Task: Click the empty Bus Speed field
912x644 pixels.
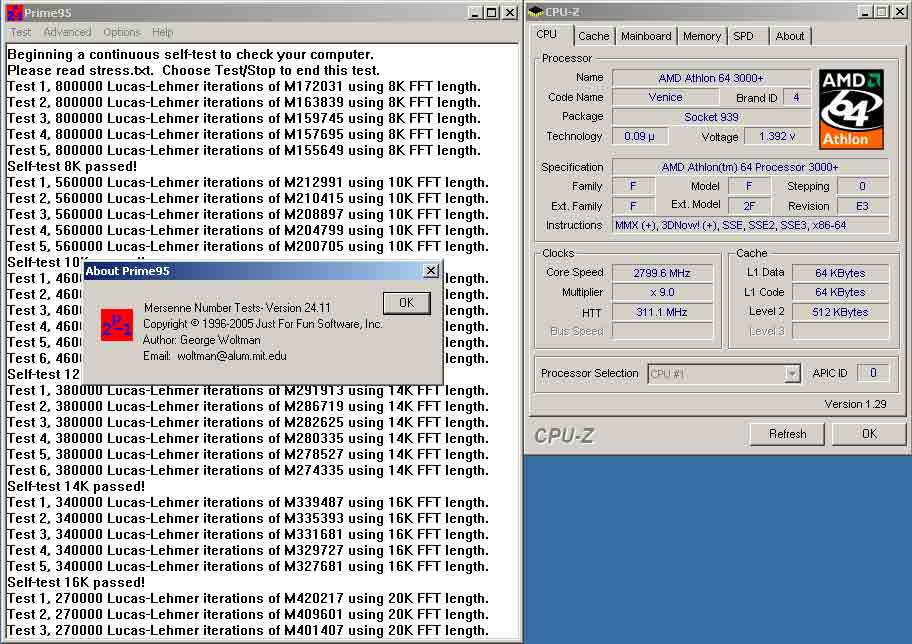Action: click(x=662, y=331)
